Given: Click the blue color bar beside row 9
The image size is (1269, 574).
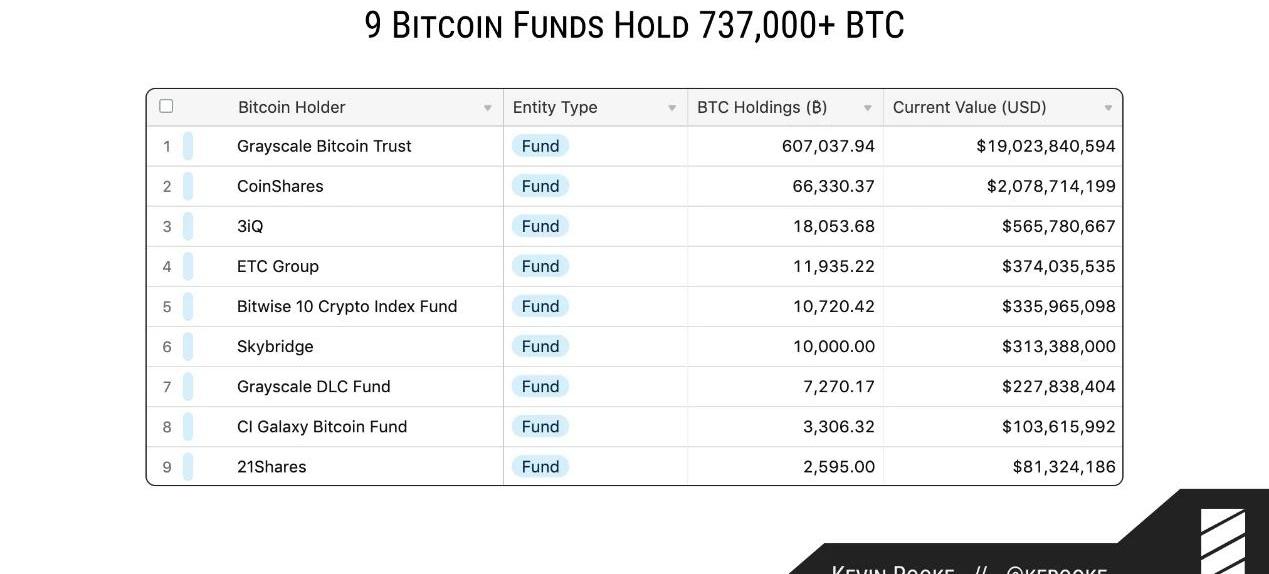Looking at the screenshot, I should [188, 466].
